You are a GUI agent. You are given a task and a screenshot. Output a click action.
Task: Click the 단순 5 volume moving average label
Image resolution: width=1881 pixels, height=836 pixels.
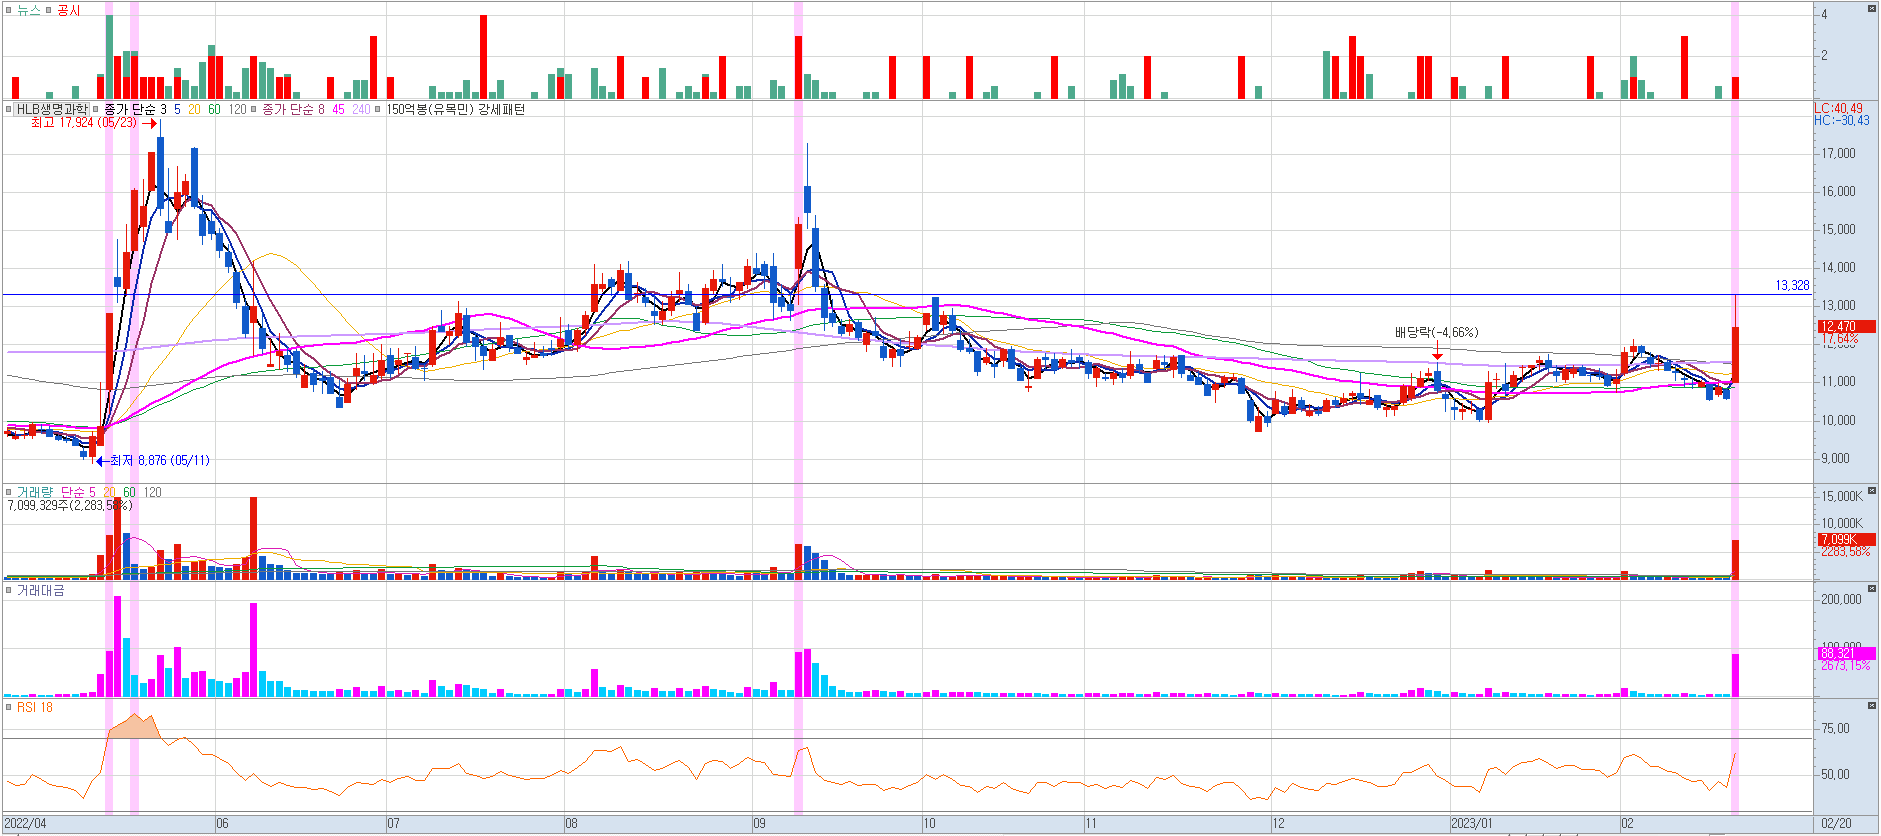point(78,492)
